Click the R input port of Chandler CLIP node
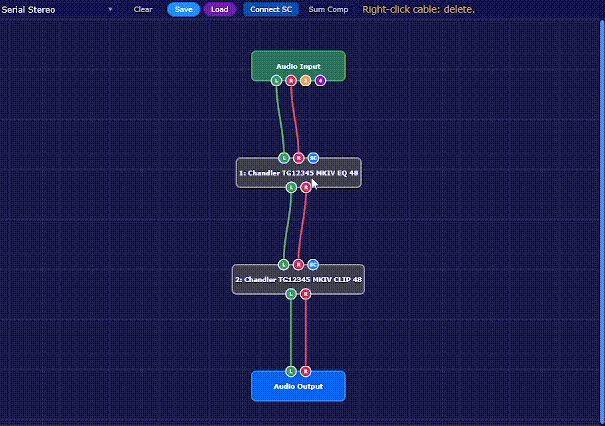This screenshot has height=426, width=605. (298, 265)
